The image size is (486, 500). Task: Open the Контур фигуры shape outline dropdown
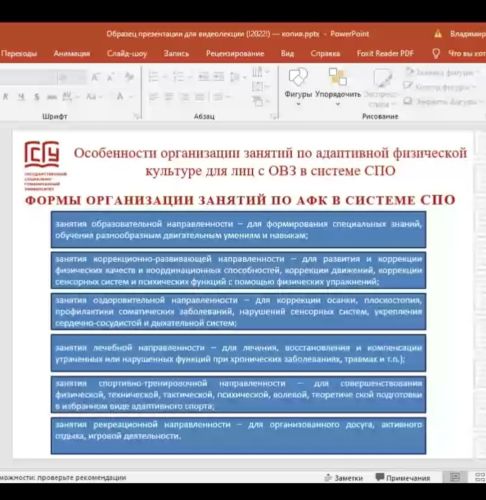click(439, 87)
